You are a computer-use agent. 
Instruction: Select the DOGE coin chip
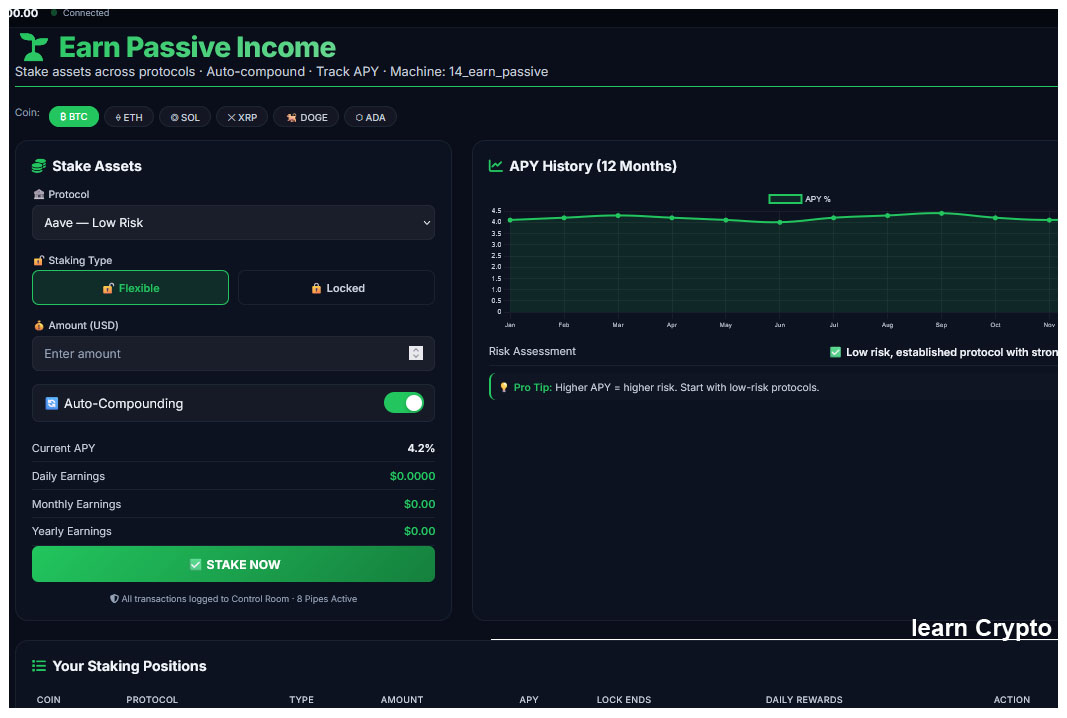click(306, 117)
